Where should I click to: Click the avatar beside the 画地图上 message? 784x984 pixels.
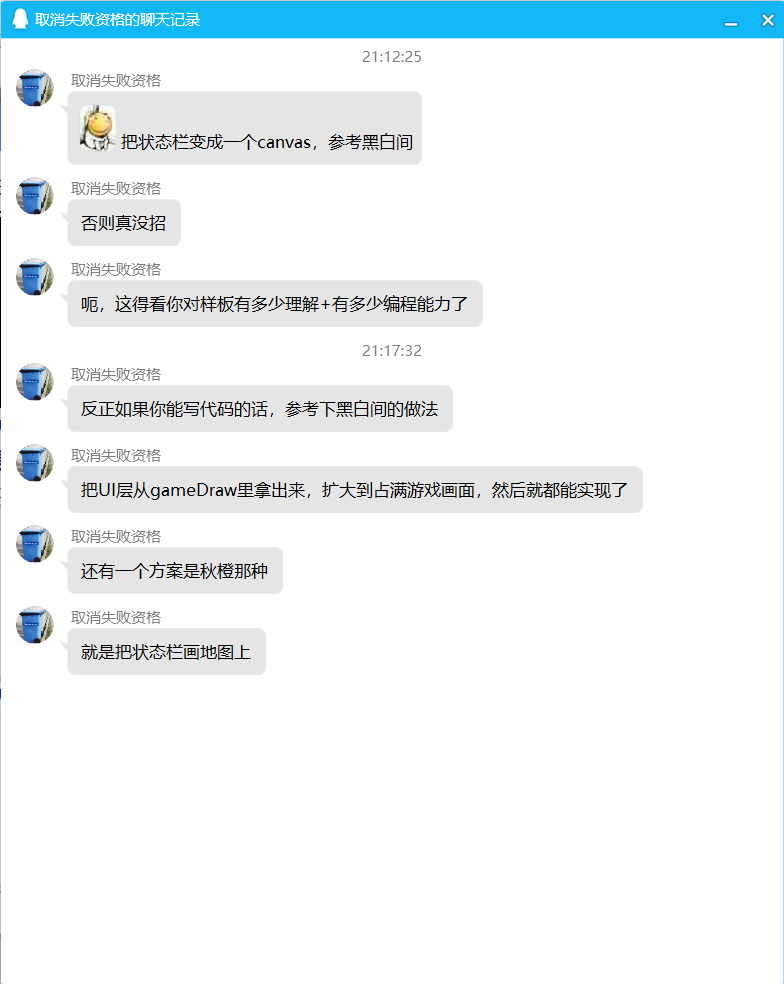35,624
